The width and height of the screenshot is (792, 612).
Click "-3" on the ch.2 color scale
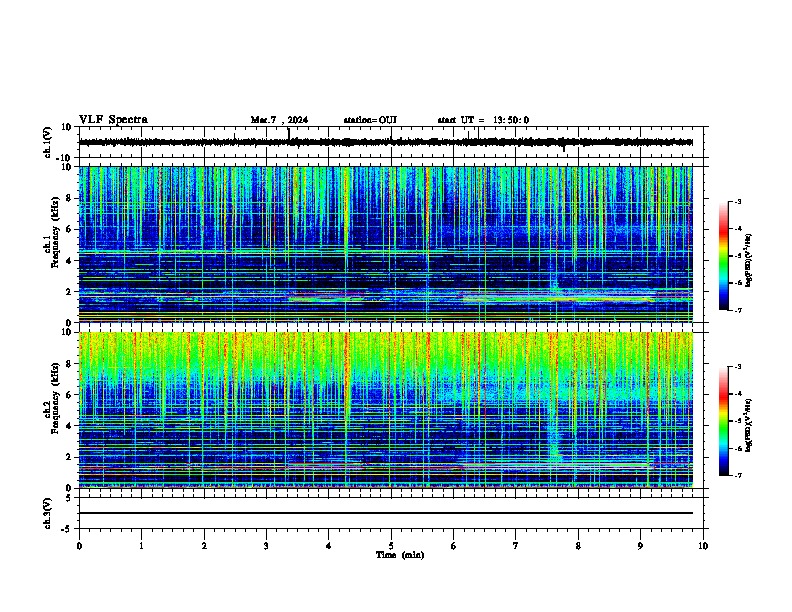(x=737, y=367)
